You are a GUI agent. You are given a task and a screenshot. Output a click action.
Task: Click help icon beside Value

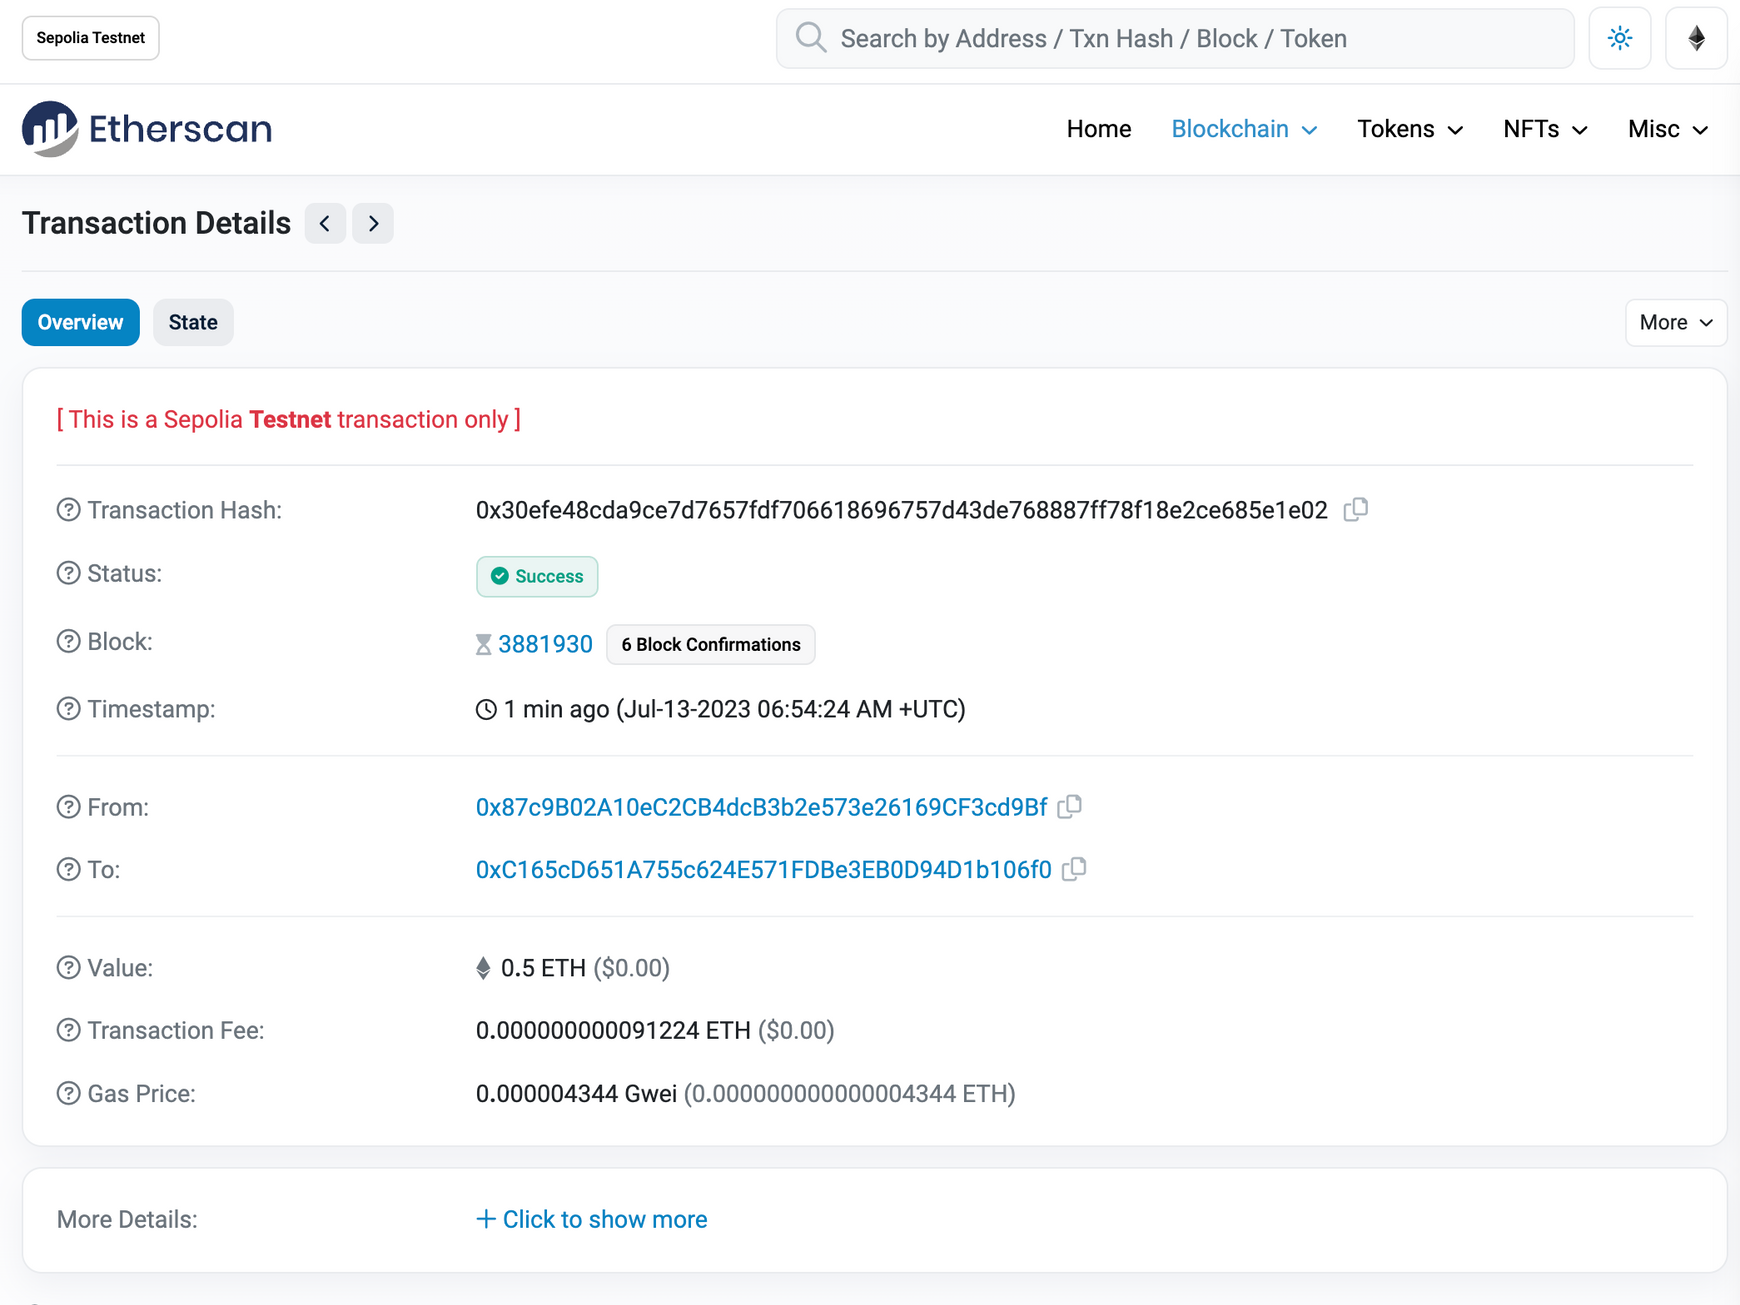click(x=68, y=968)
